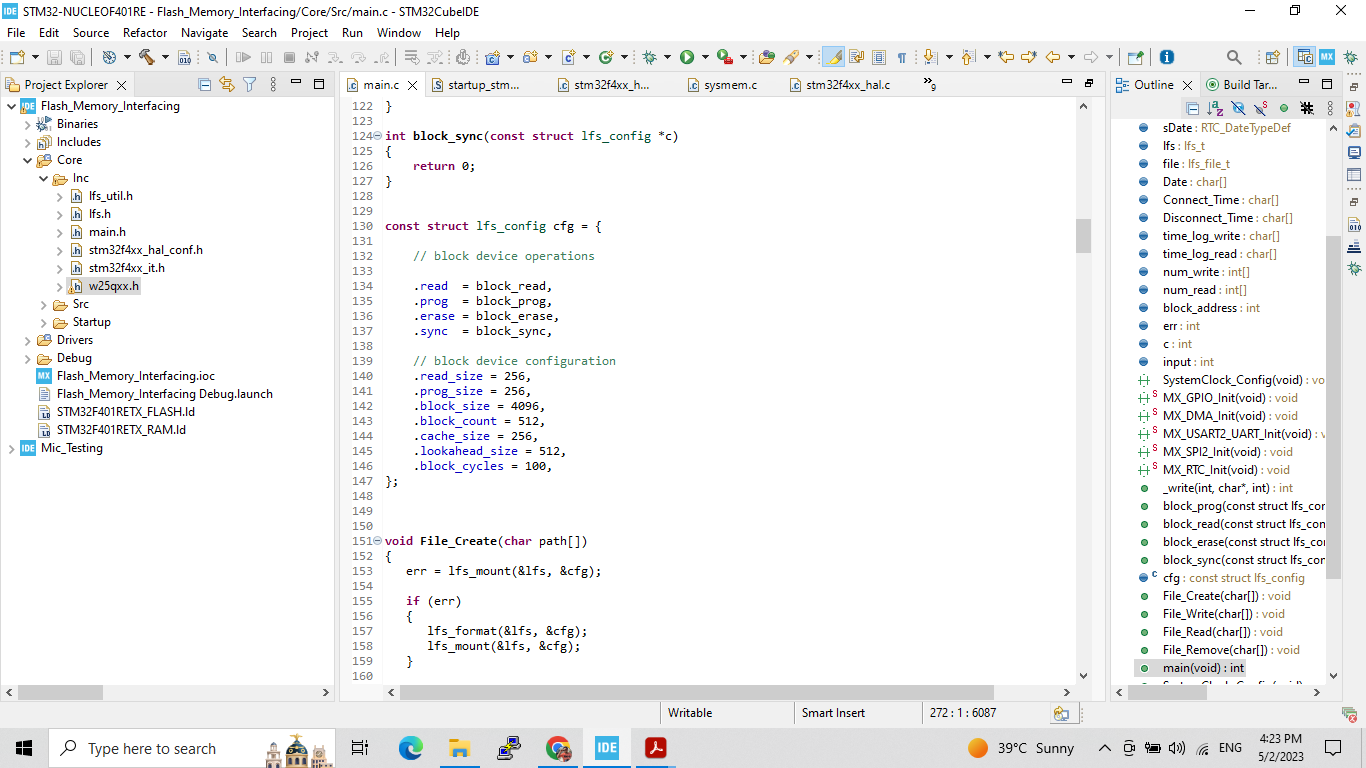Open Adobe Acrobat from the taskbar
Viewport: 1366px width, 768px height.
654,748
